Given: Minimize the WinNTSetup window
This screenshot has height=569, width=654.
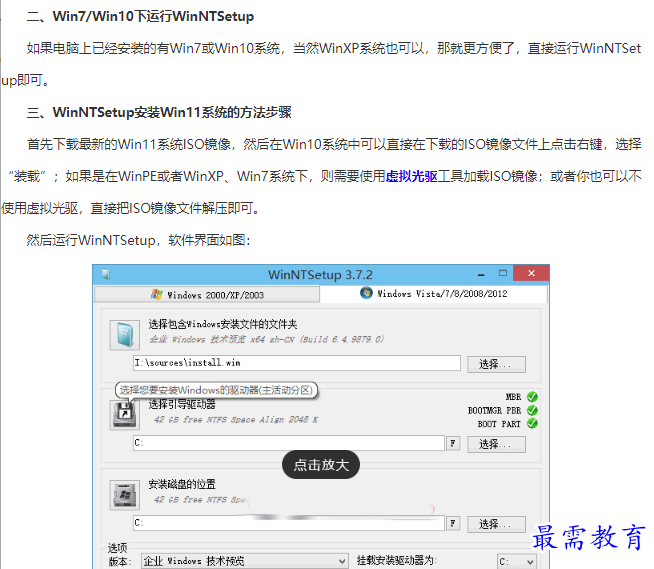Looking at the screenshot, I should tap(481, 274).
